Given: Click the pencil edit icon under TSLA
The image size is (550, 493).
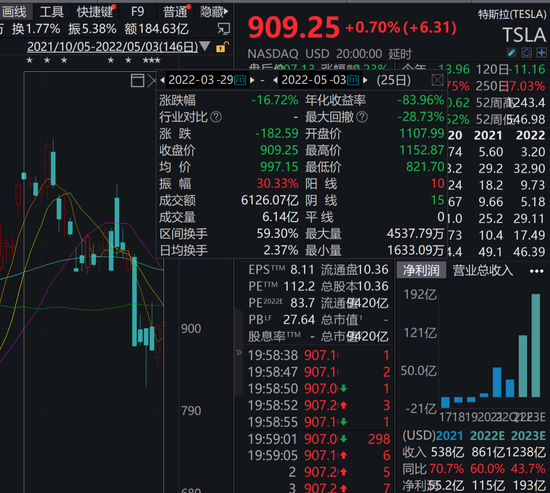Looking at the screenshot, I should (x=512, y=53).
